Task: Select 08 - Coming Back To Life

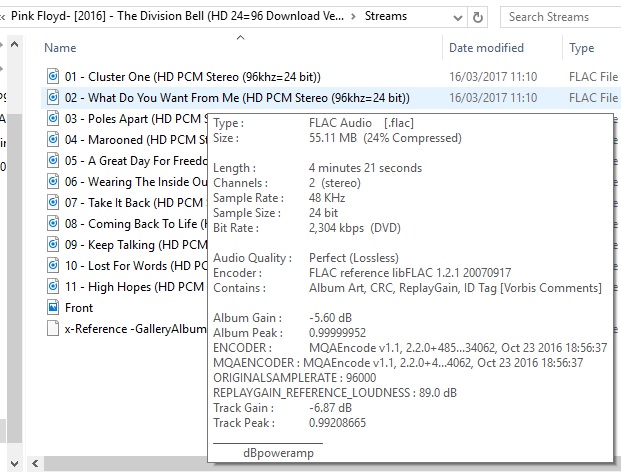Action: (x=136, y=223)
